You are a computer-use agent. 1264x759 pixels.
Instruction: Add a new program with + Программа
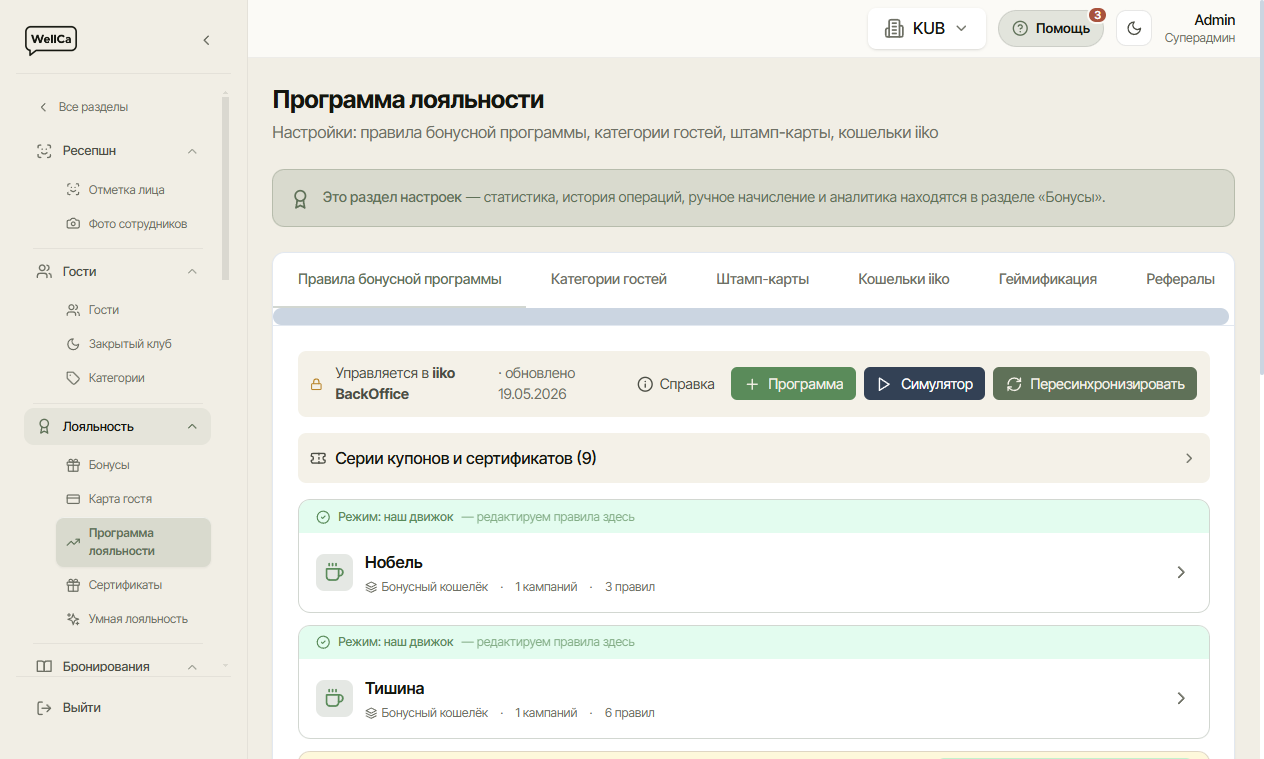(793, 384)
